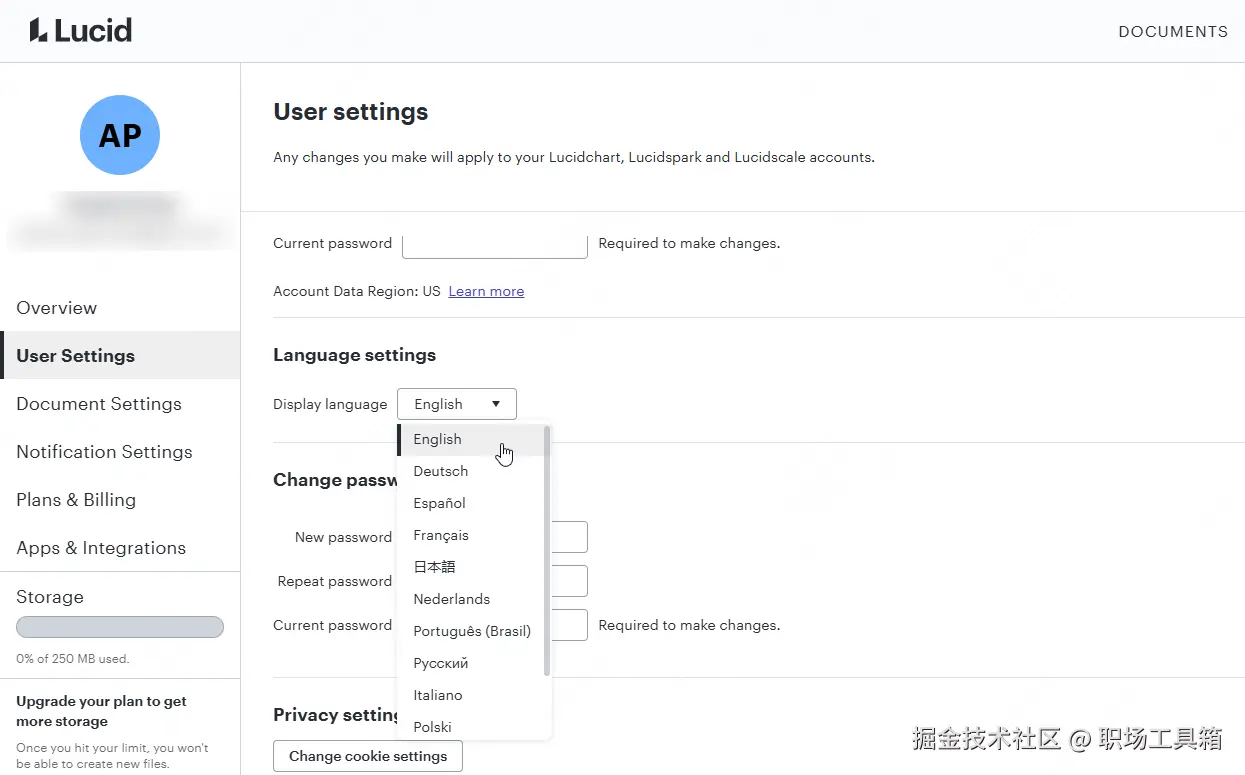Click the AP profile avatar

click(120, 135)
